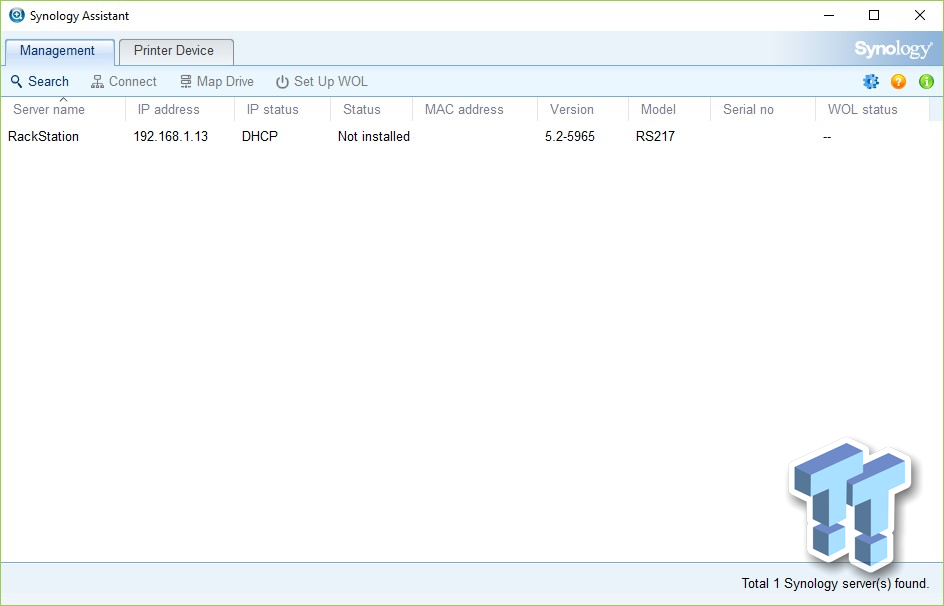Screen dimensions: 944x606
Task: Click the Connect toolbar button
Action: tap(123, 81)
